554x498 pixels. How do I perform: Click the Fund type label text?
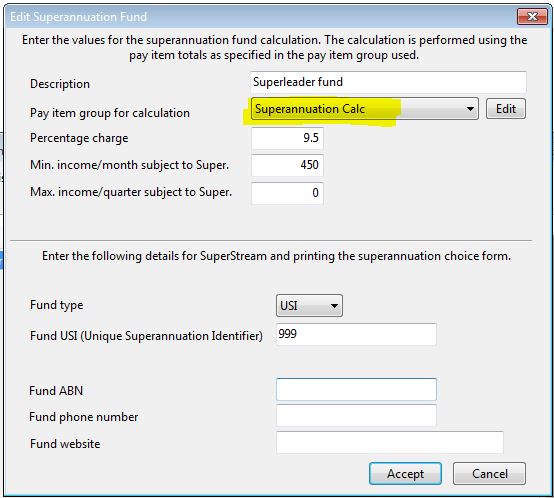pos(57,305)
